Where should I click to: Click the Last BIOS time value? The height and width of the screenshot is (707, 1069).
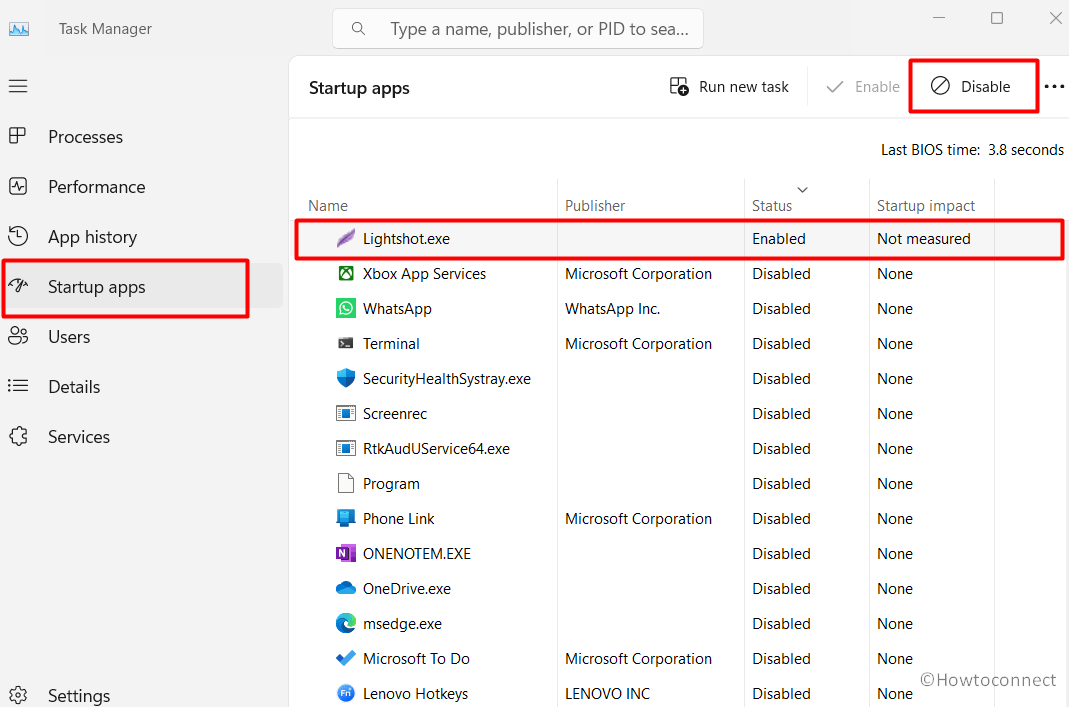coord(1025,150)
